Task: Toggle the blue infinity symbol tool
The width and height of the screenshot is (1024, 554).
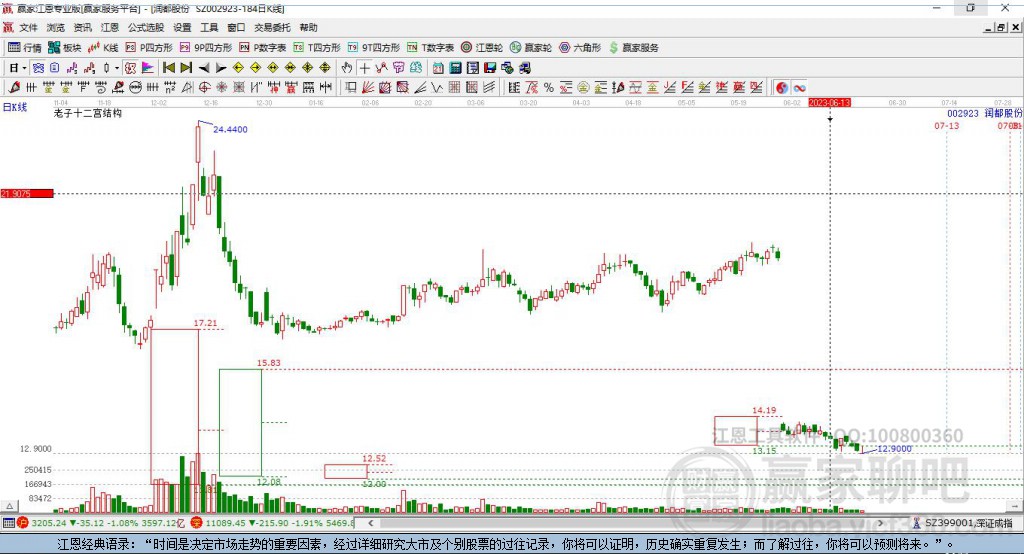Action: click(799, 88)
